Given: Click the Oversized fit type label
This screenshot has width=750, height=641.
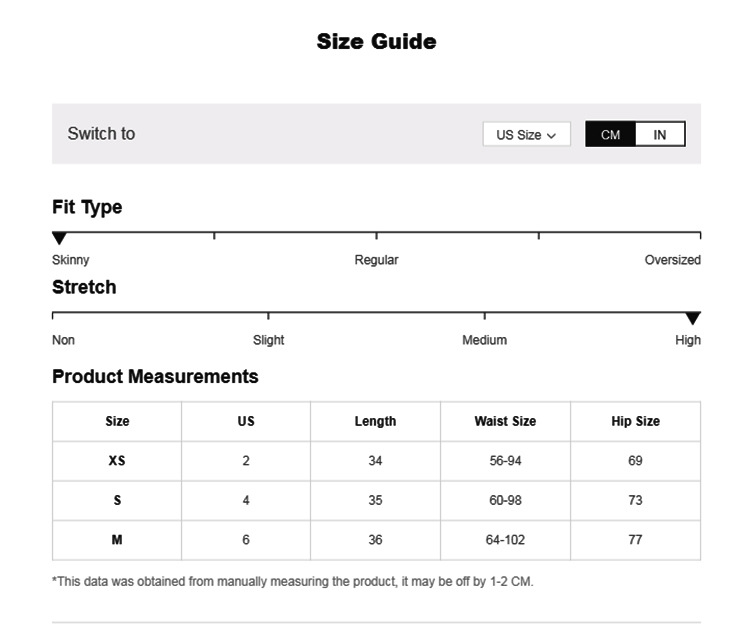Looking at the screenshot, I should 672,260.
